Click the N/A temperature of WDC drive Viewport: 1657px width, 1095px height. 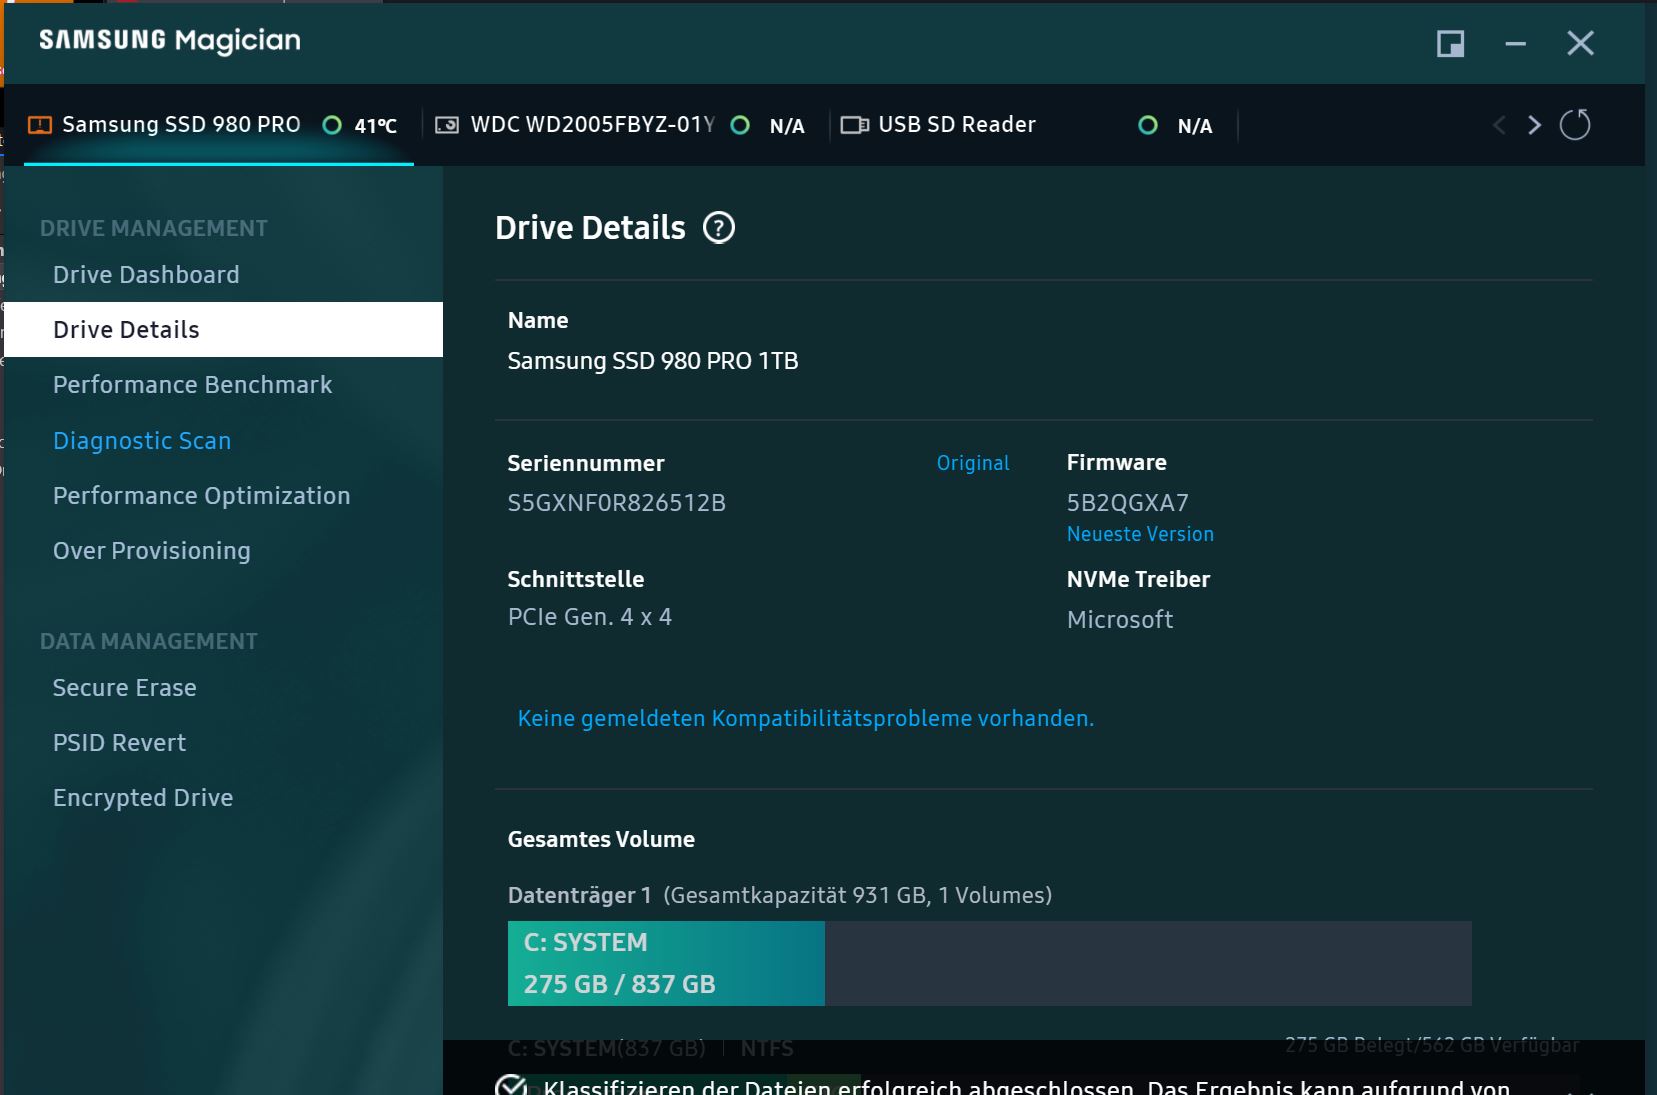pos(787,126)
